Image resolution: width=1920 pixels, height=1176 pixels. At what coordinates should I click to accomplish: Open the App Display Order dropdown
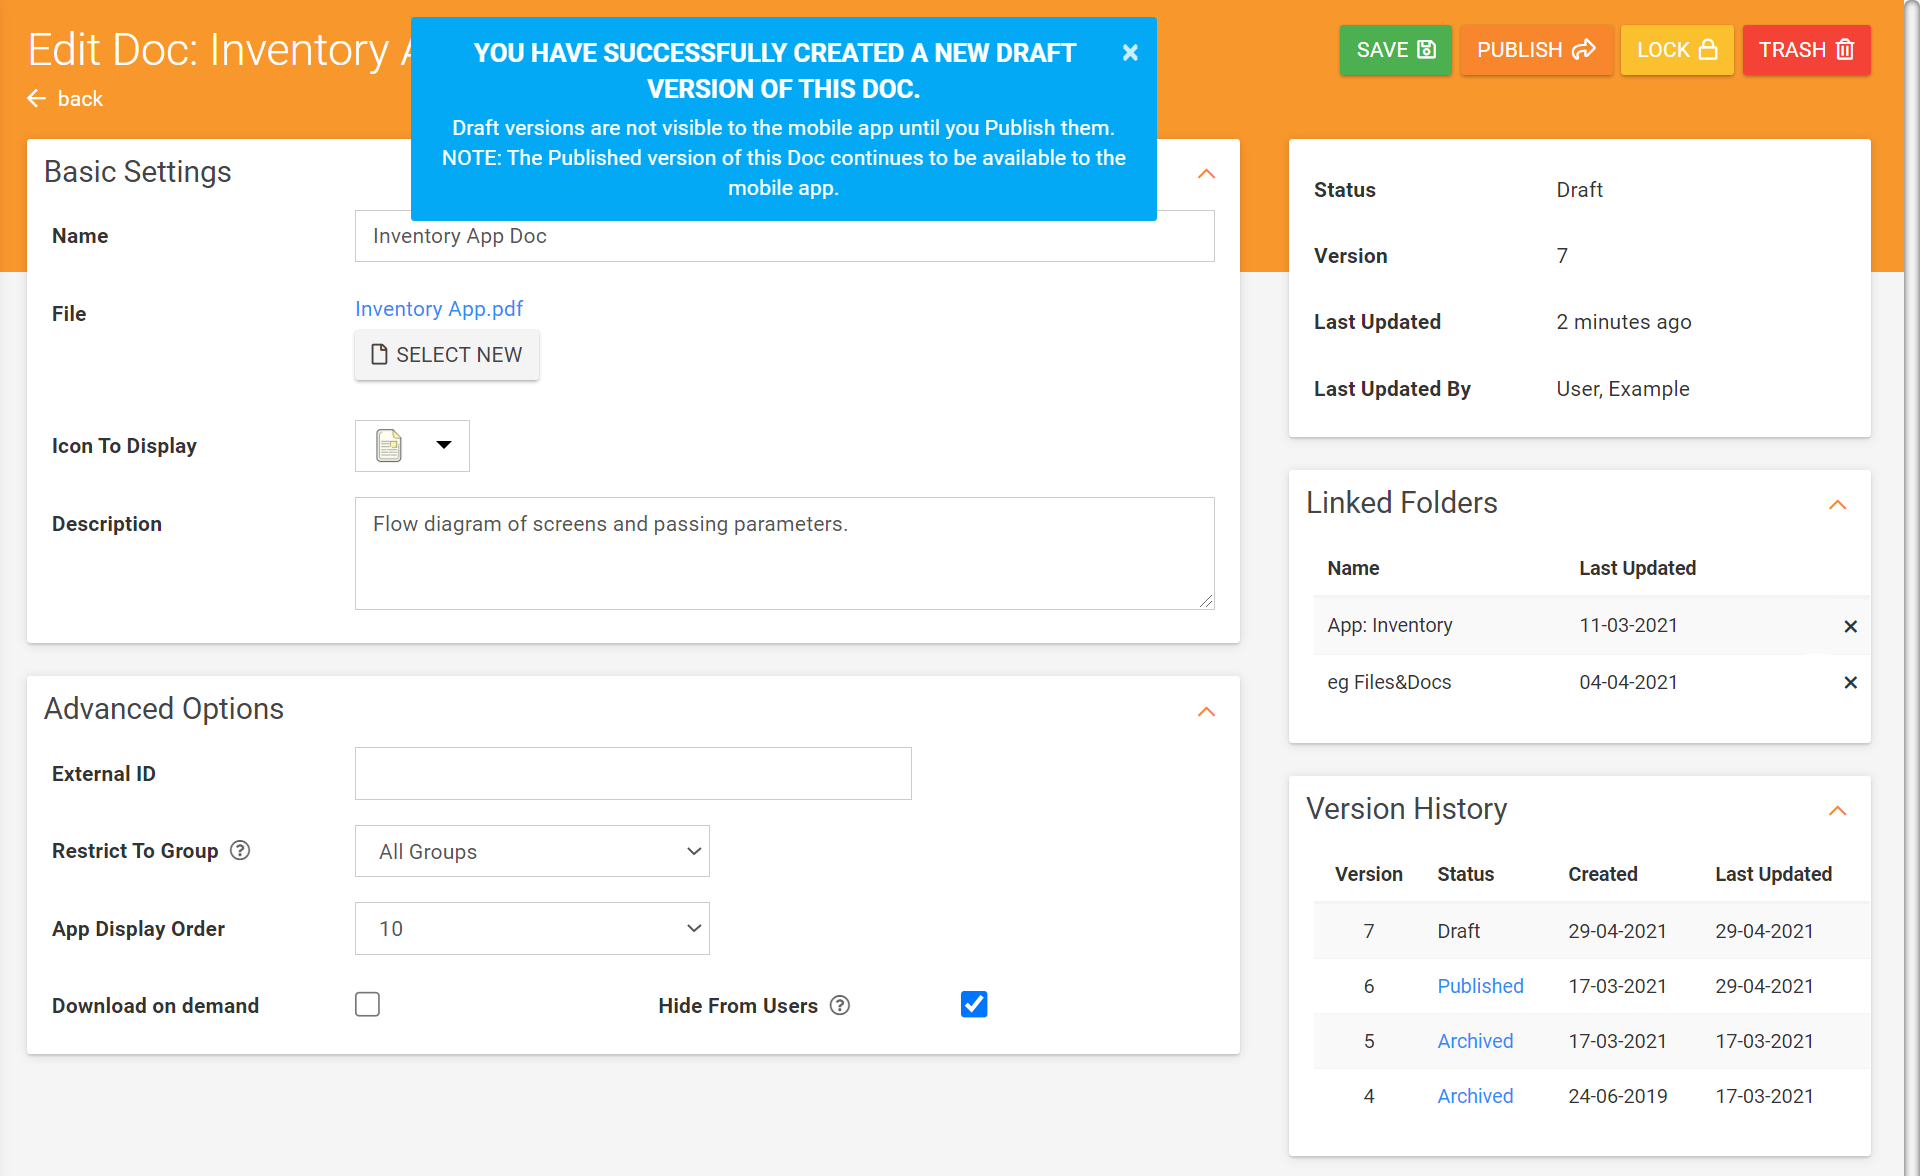coord(532,928)
